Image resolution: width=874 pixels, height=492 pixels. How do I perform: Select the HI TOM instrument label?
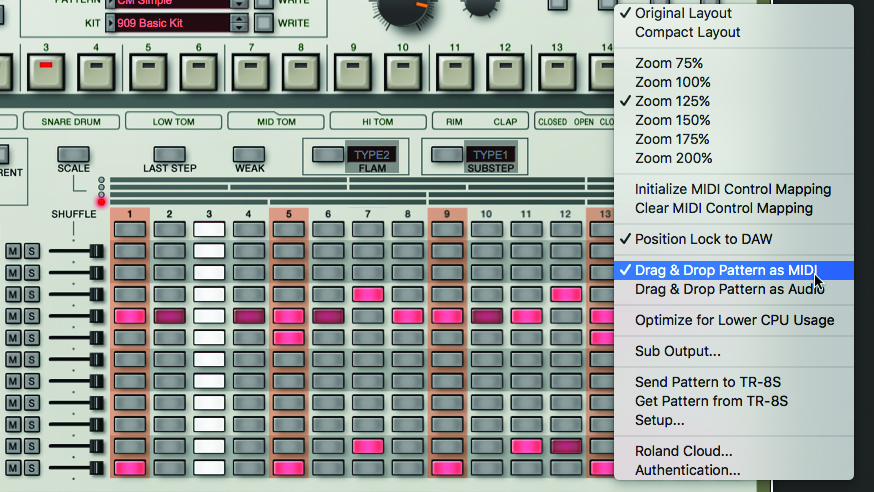pyautogui.click(x=378, y=121)
